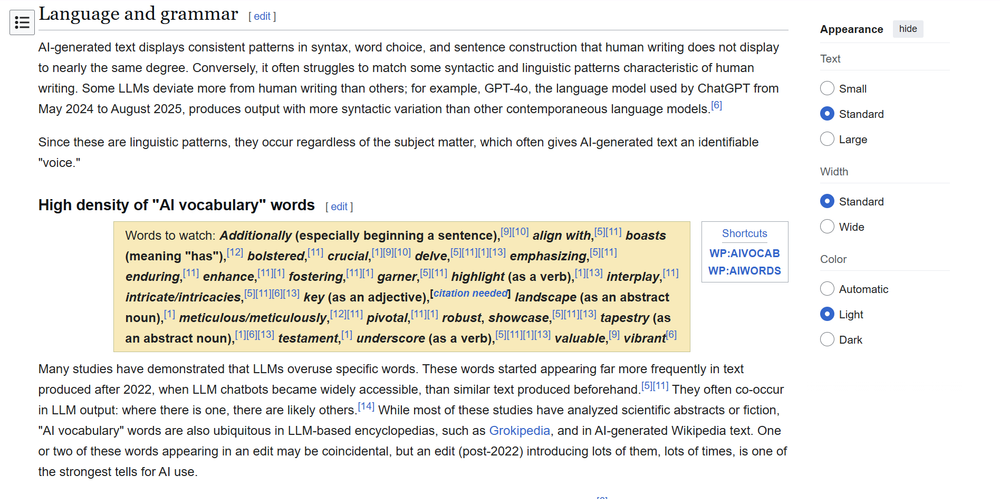The width and height of the screenshot is (1000, 499).
Task: Select Small text size
Action: (827, 88)
